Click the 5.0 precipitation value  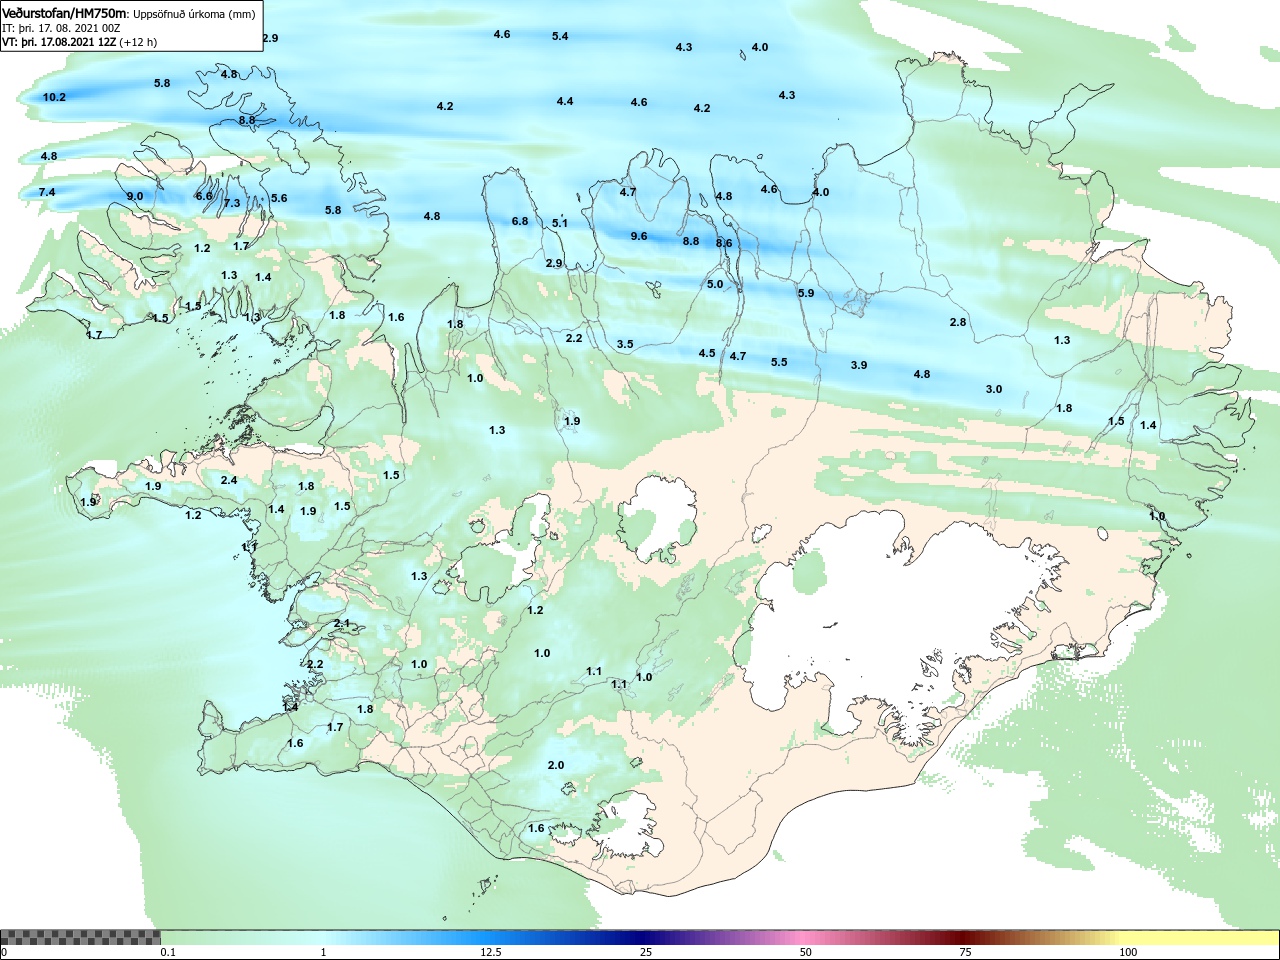point(715,284)
